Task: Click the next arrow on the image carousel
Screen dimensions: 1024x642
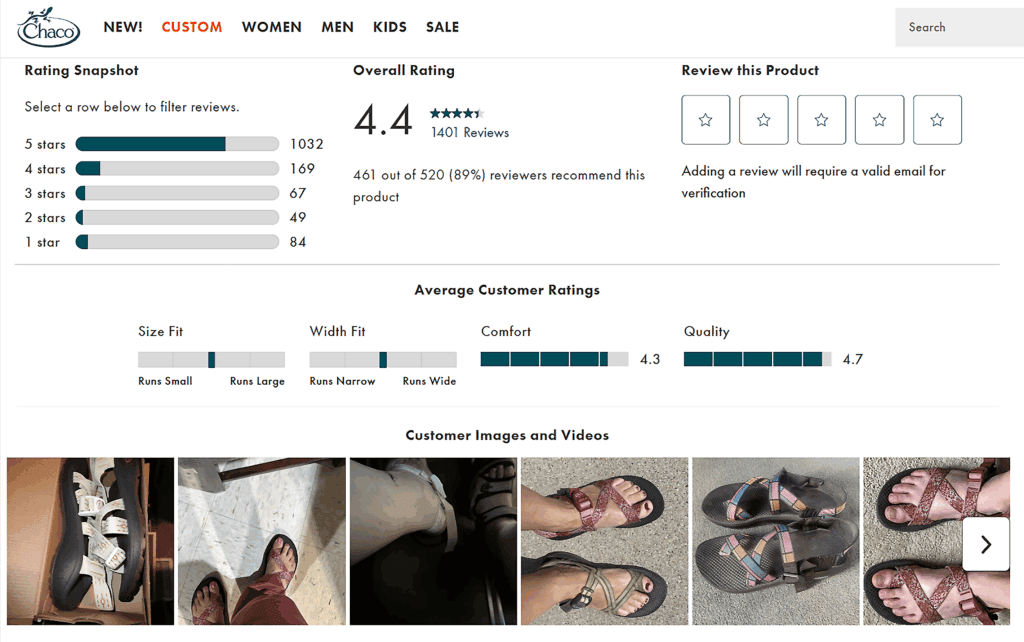Action: point(985,543)
